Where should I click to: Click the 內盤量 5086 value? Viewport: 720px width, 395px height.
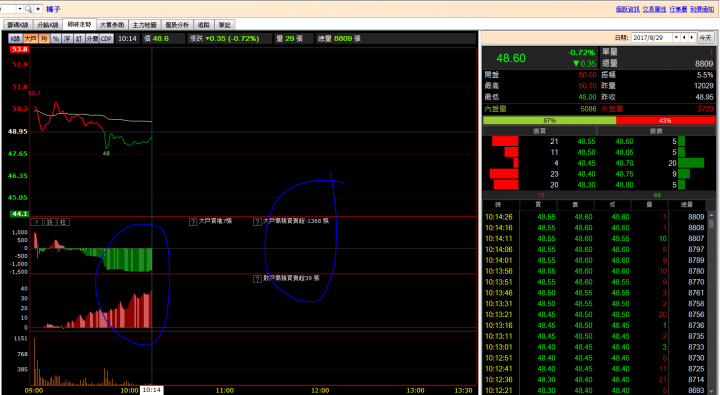[x=588, y=109]
